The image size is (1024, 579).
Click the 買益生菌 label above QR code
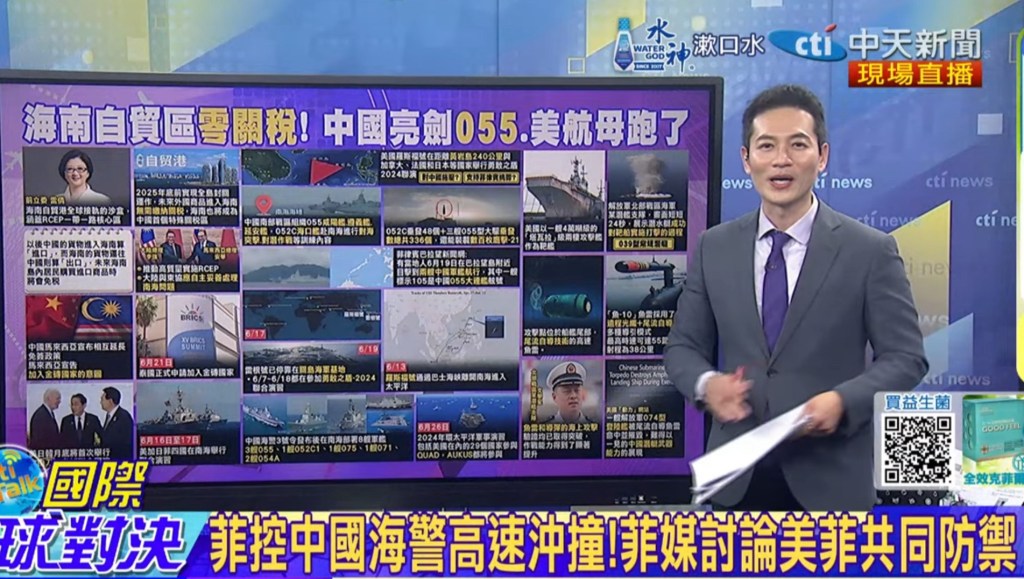click(x=910, y=401)
